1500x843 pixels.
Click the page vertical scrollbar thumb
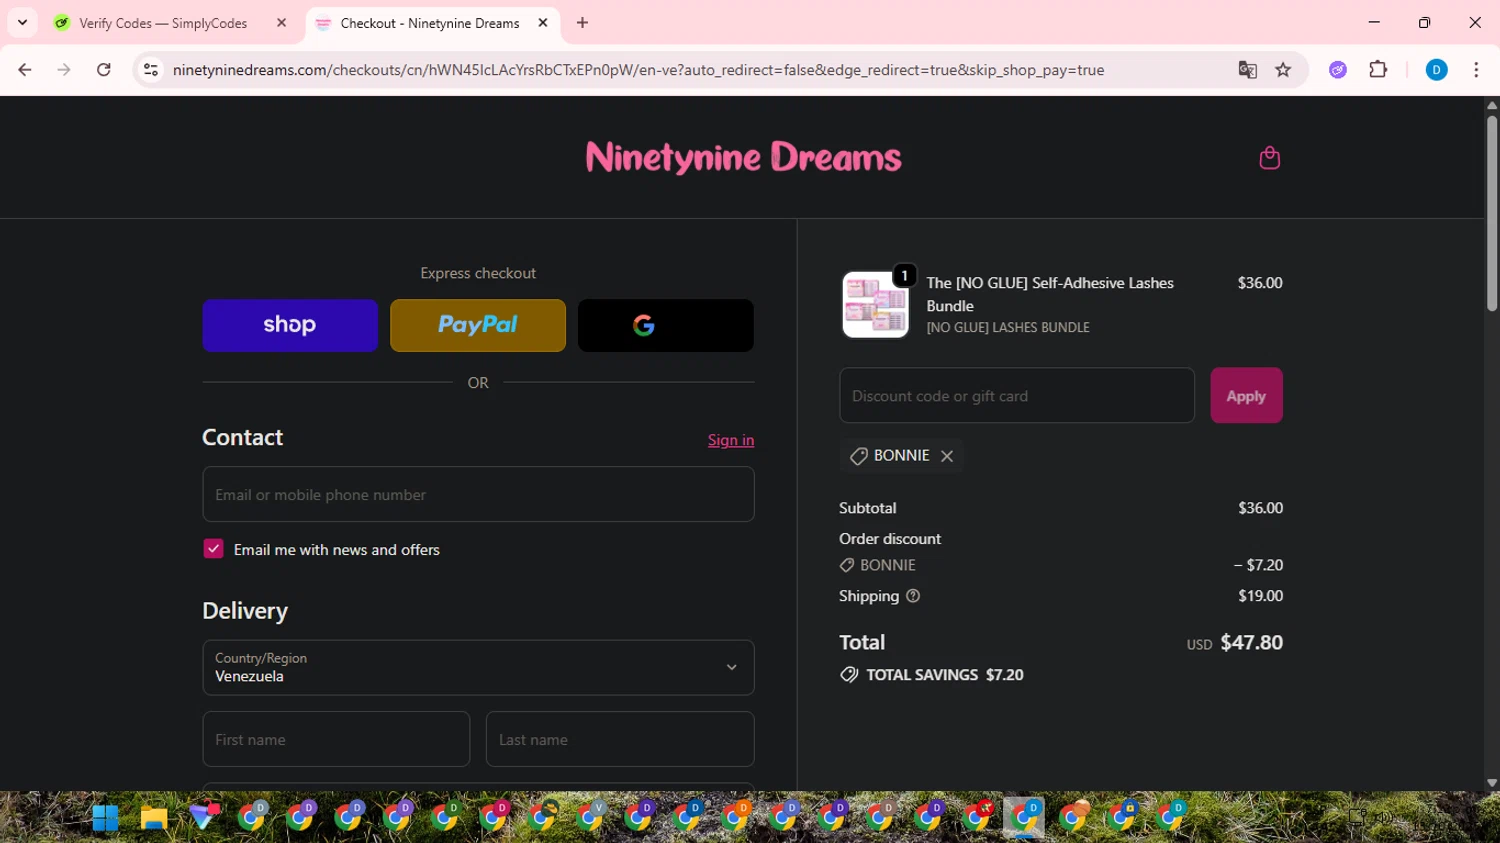point(1492,213)
